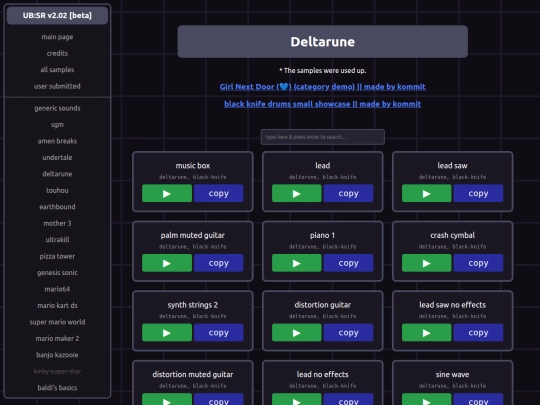The height and width of the screenshot is (405, 540).
Task: Select banjo kazooie category
Action: coord(57,355)
